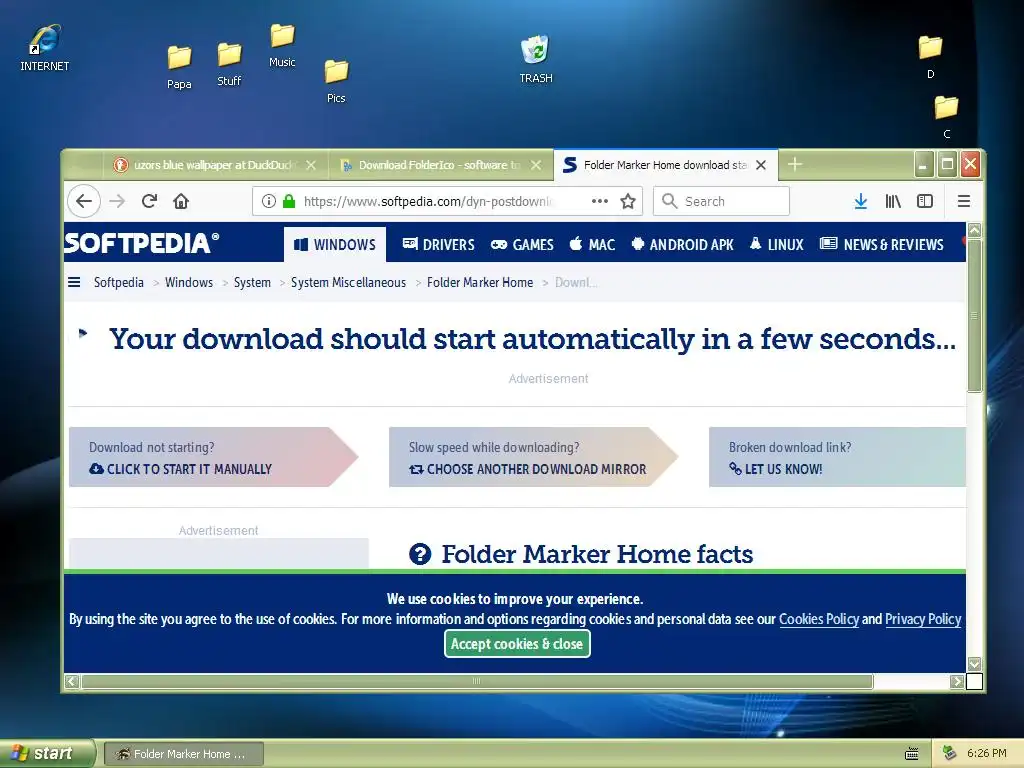Click vertical scrollbar up arrow
This screenshot has width=1024, height=768.
click(x=974, y=230)
